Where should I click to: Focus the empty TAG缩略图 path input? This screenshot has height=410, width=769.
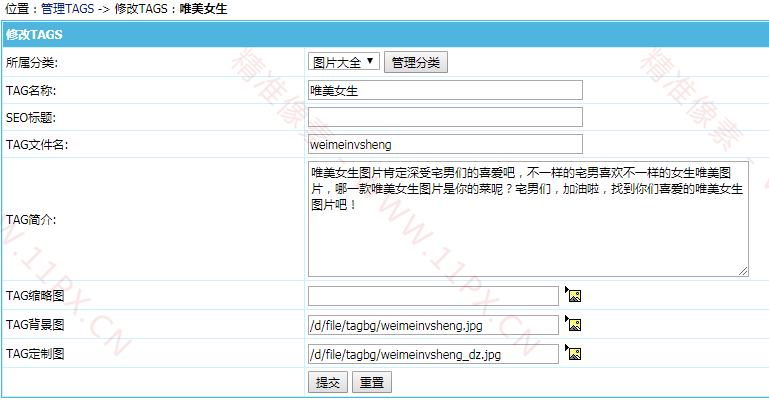coord(433,296)
